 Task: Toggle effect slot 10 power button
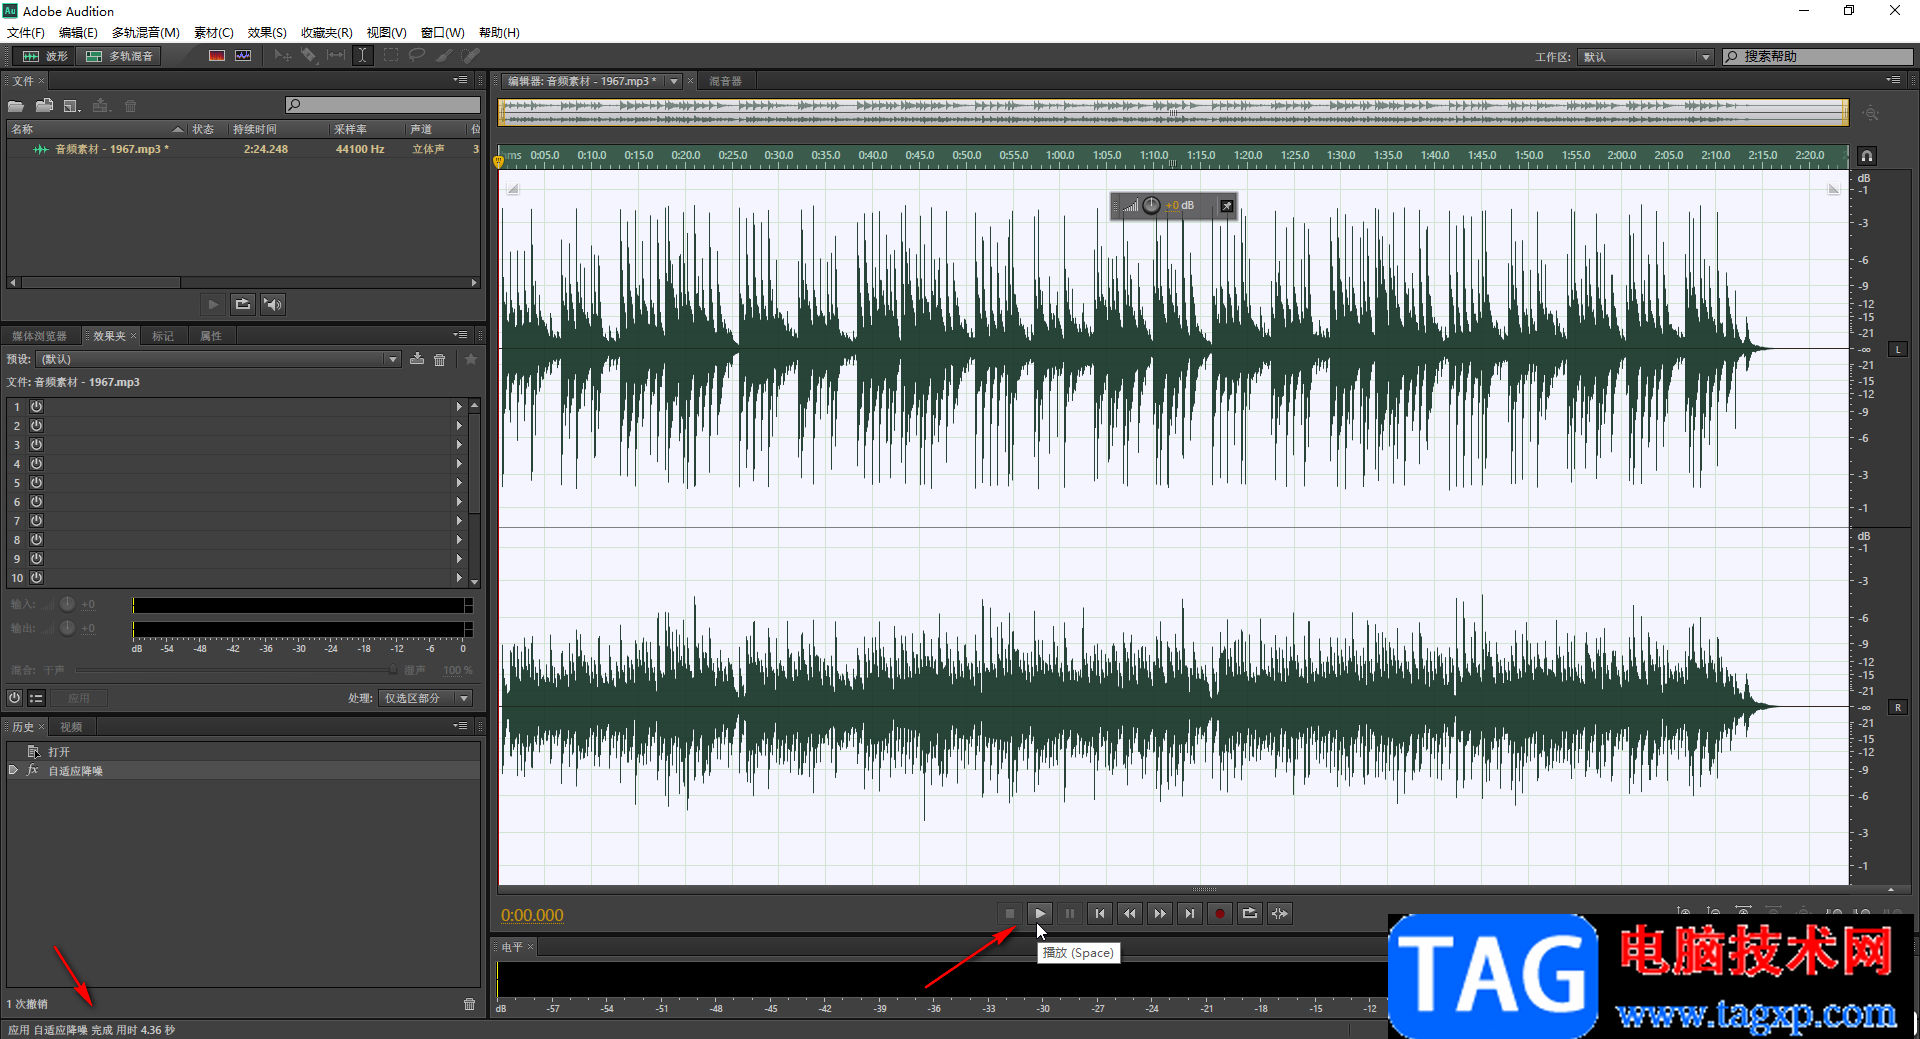36,578
